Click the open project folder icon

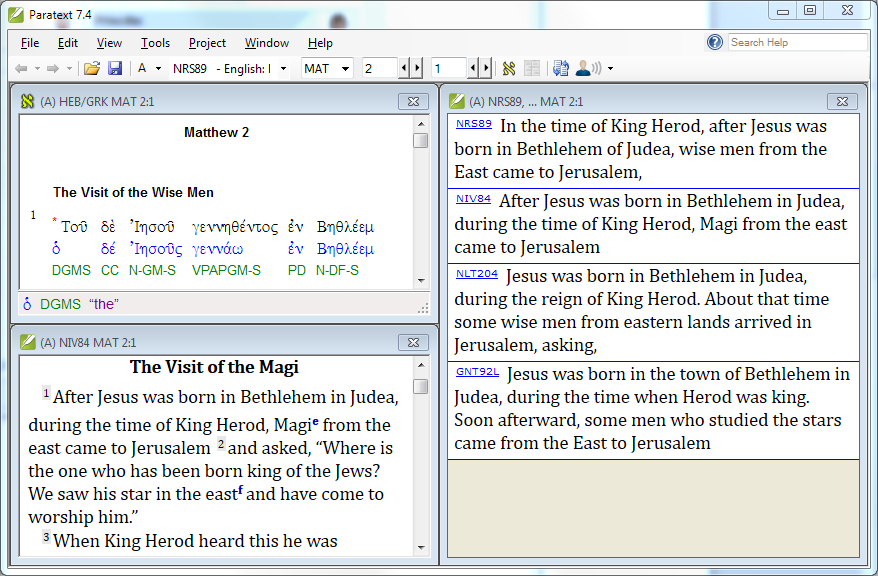point(92,69)
